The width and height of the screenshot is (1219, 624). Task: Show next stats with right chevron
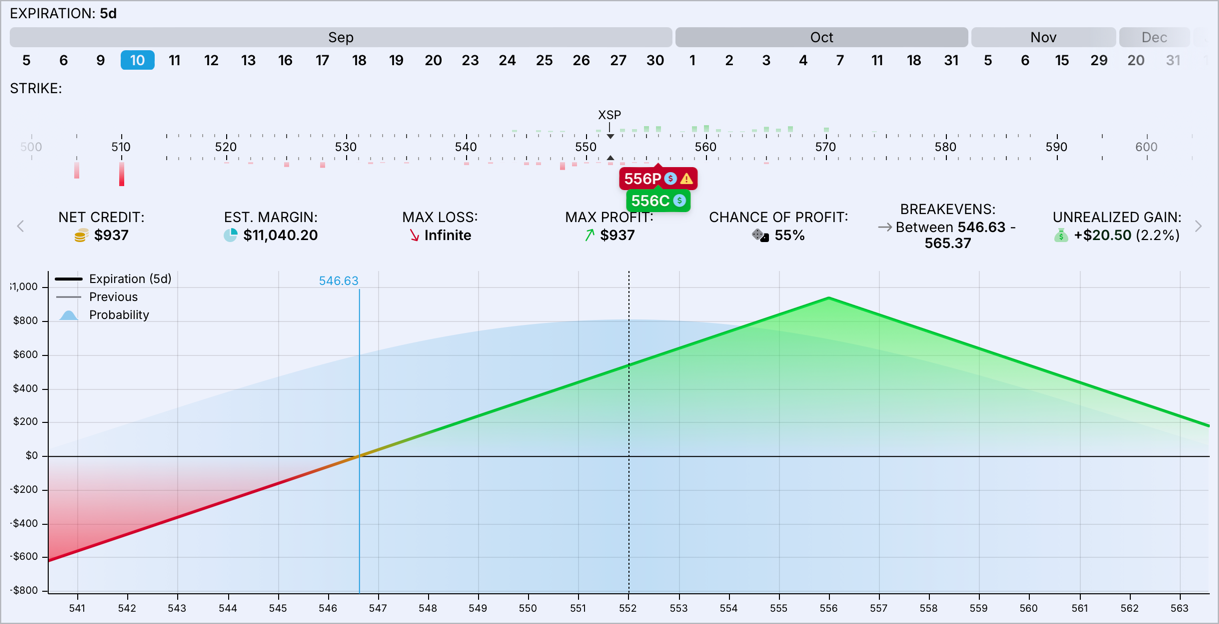tap(1198, 226)
